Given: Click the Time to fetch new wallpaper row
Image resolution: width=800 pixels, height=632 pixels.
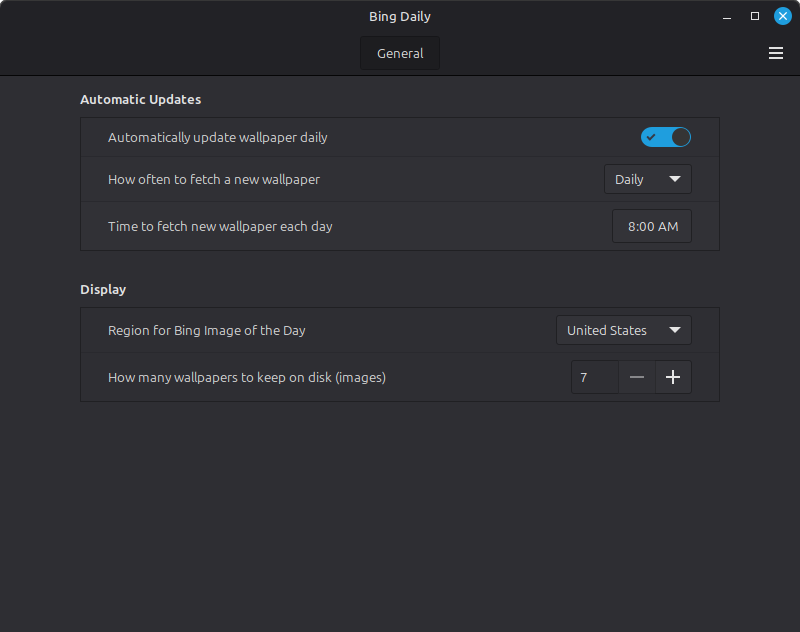Looking at the screenshot, I should (x=400, y=226).
